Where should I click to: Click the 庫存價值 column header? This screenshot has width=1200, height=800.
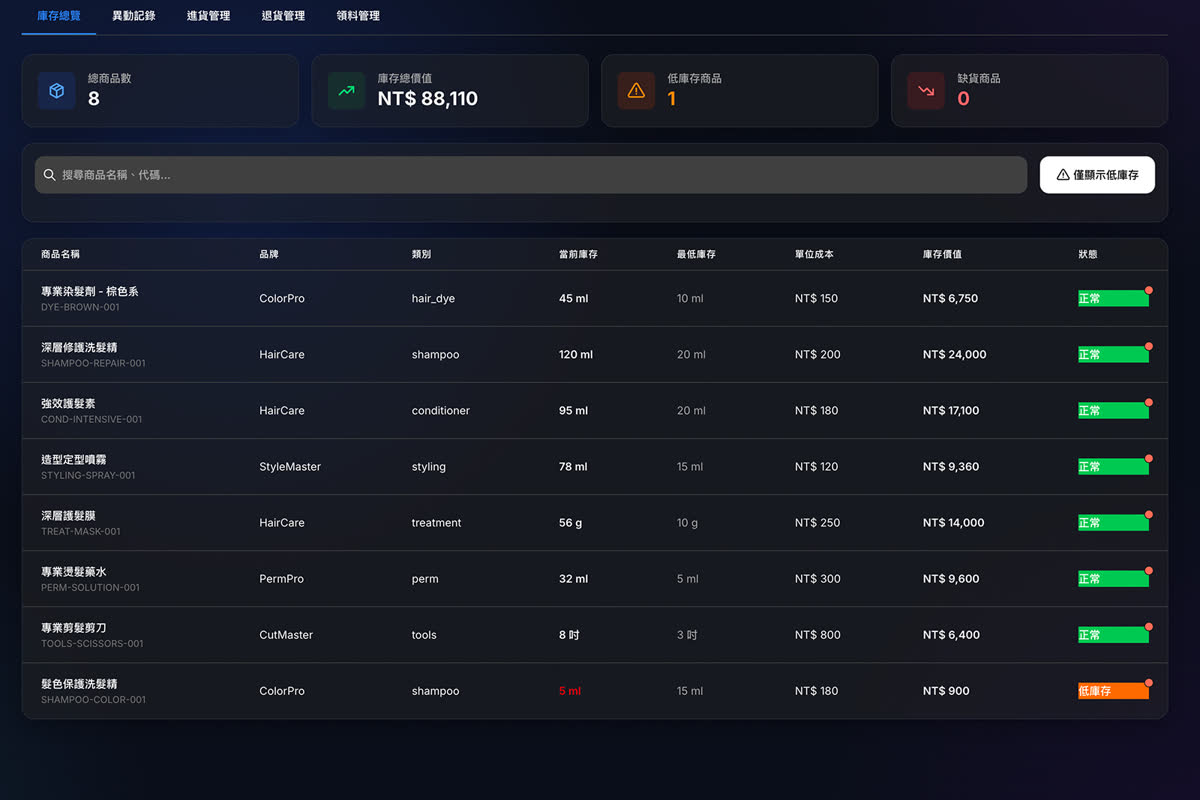tap(942, 255)
